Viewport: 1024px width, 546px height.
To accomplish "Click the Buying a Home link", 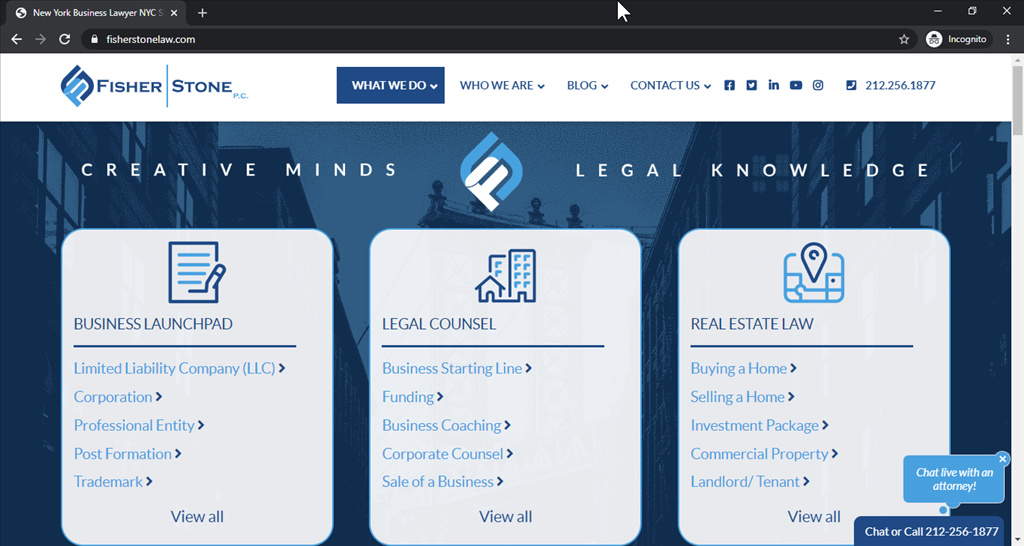I will coord(738,368).
